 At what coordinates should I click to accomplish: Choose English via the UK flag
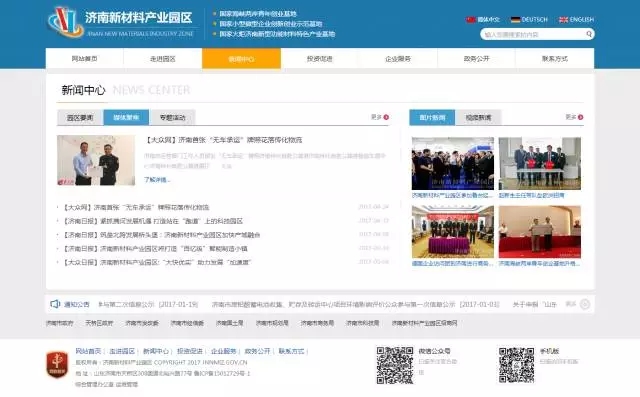coord(564,20)
